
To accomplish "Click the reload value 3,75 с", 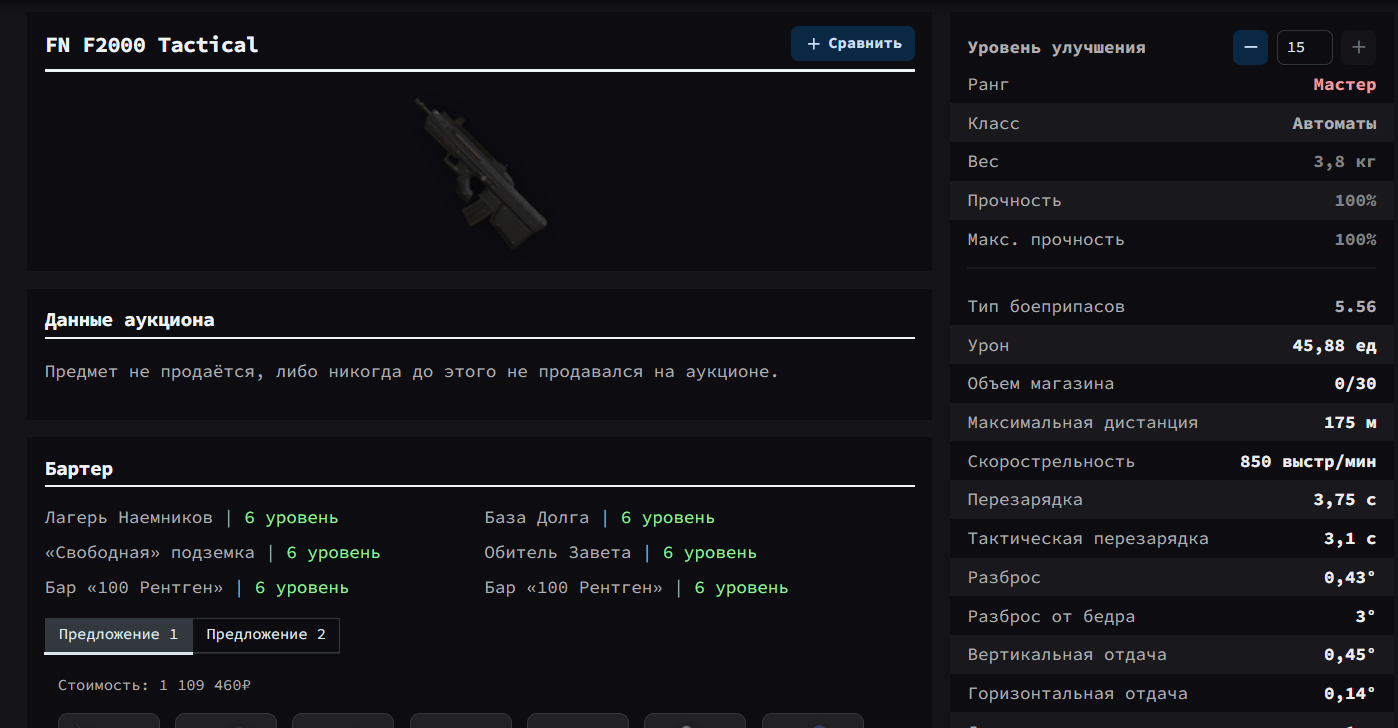I will click(x=1345, y=500).
